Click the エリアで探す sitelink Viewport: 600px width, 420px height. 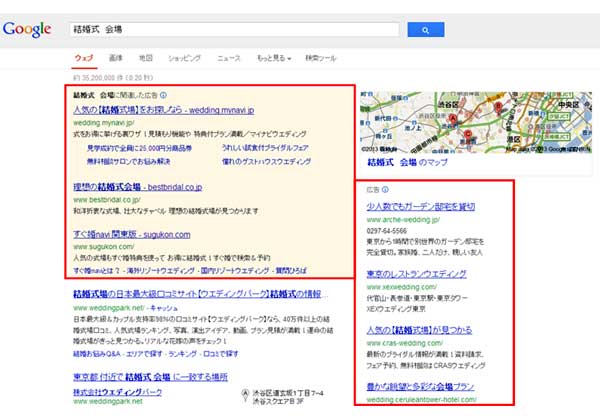144,354
